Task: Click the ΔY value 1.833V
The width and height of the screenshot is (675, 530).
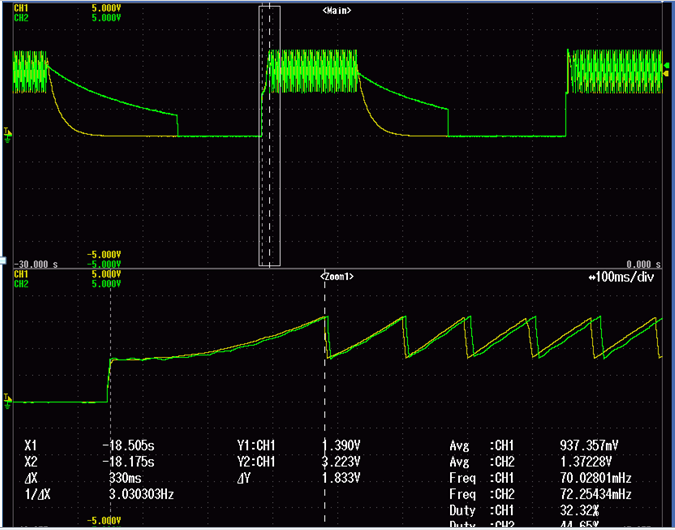Action: pos(341,478)
